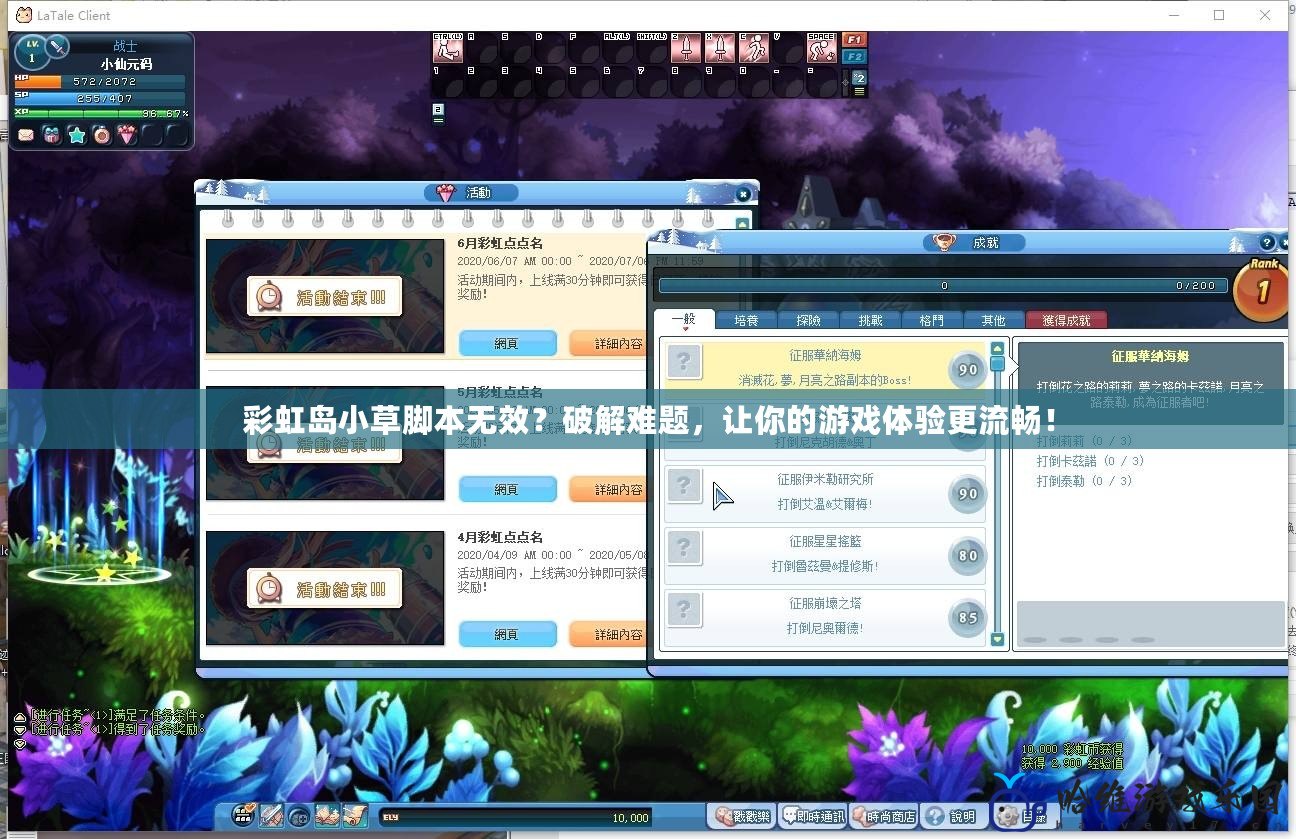
Task: Open the fourth bottom-bar icon
Action: [326, 815]
